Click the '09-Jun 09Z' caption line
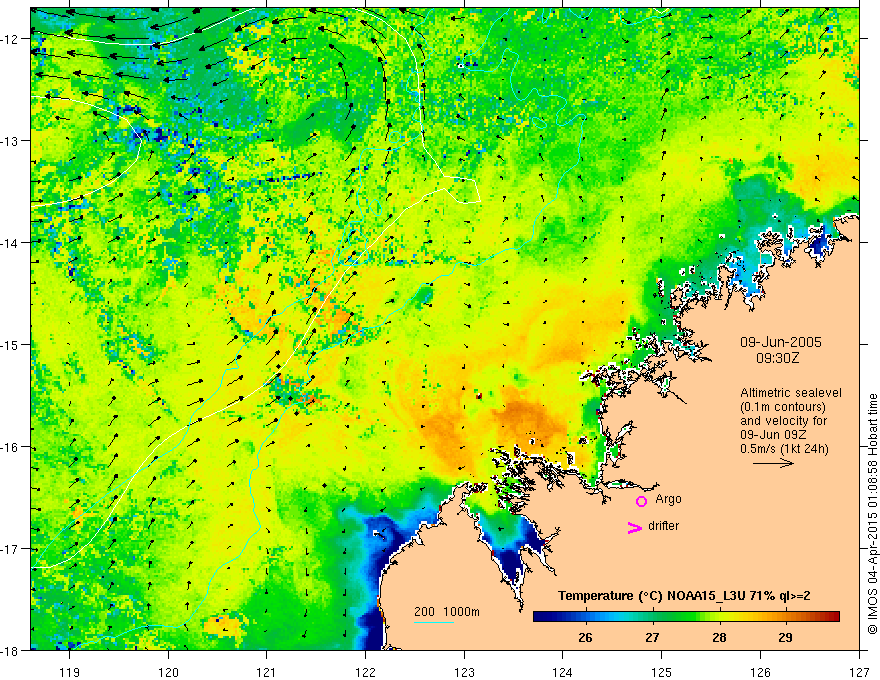 [x=773, y=435]
